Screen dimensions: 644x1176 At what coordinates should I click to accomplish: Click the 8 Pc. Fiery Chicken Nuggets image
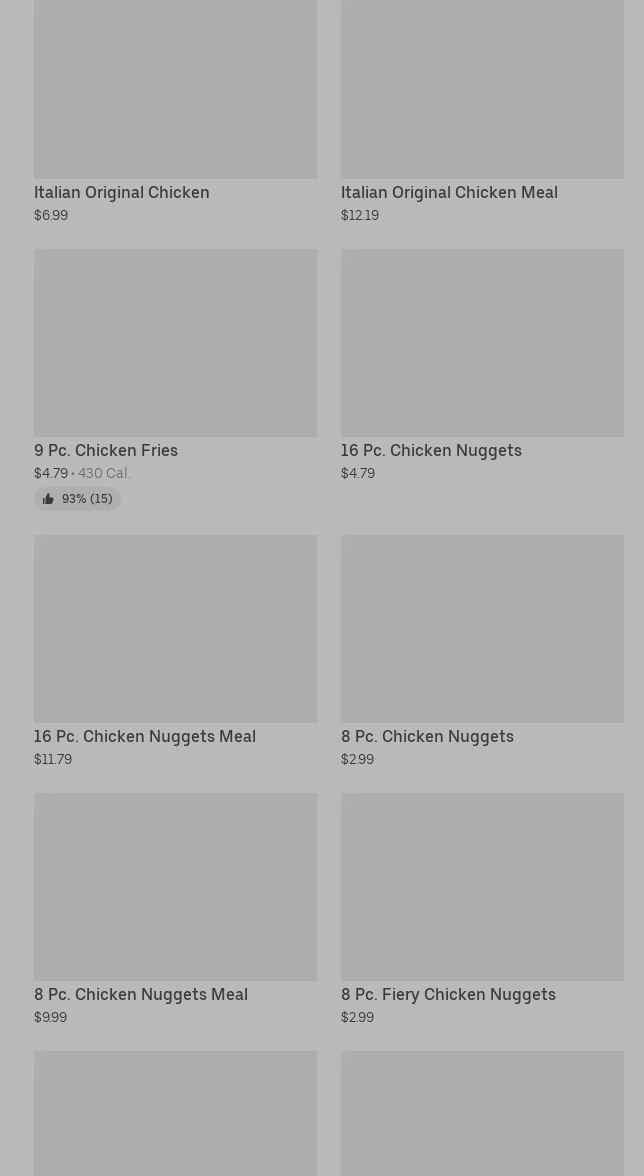click(482, 886)
